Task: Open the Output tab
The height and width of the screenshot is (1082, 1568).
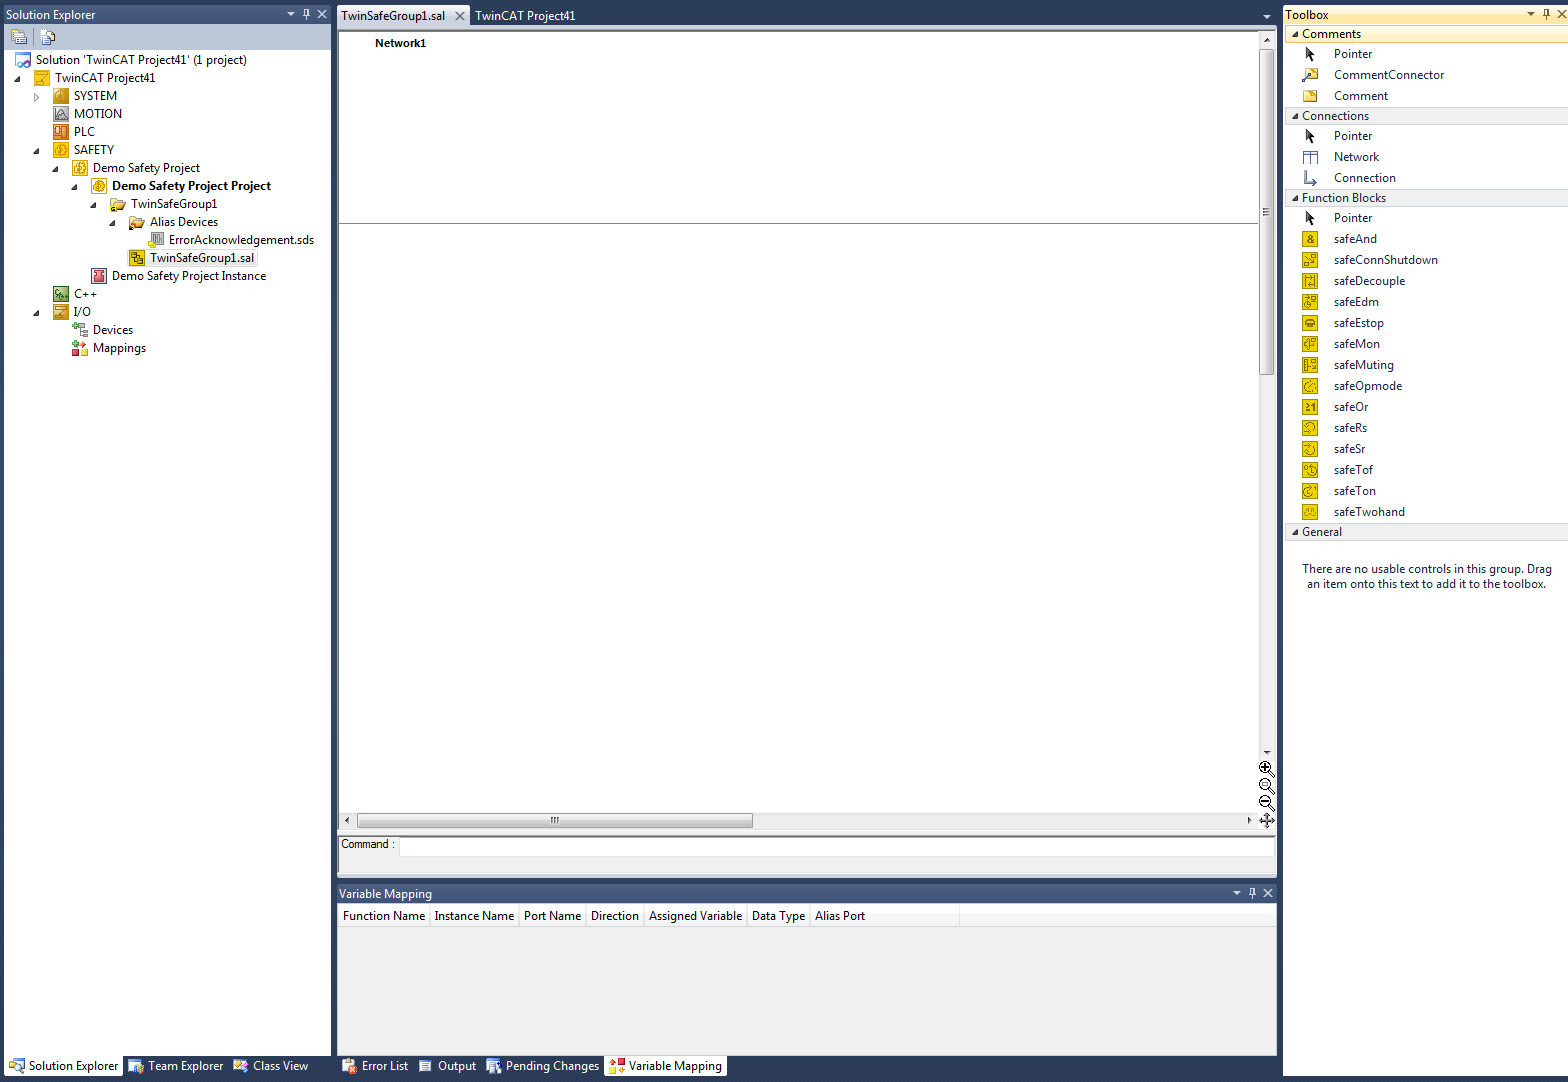Action: 447,1066
